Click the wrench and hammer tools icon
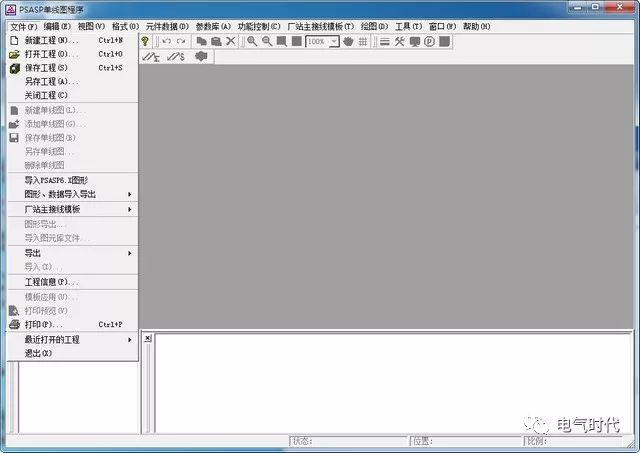 (x=399, y=41)
